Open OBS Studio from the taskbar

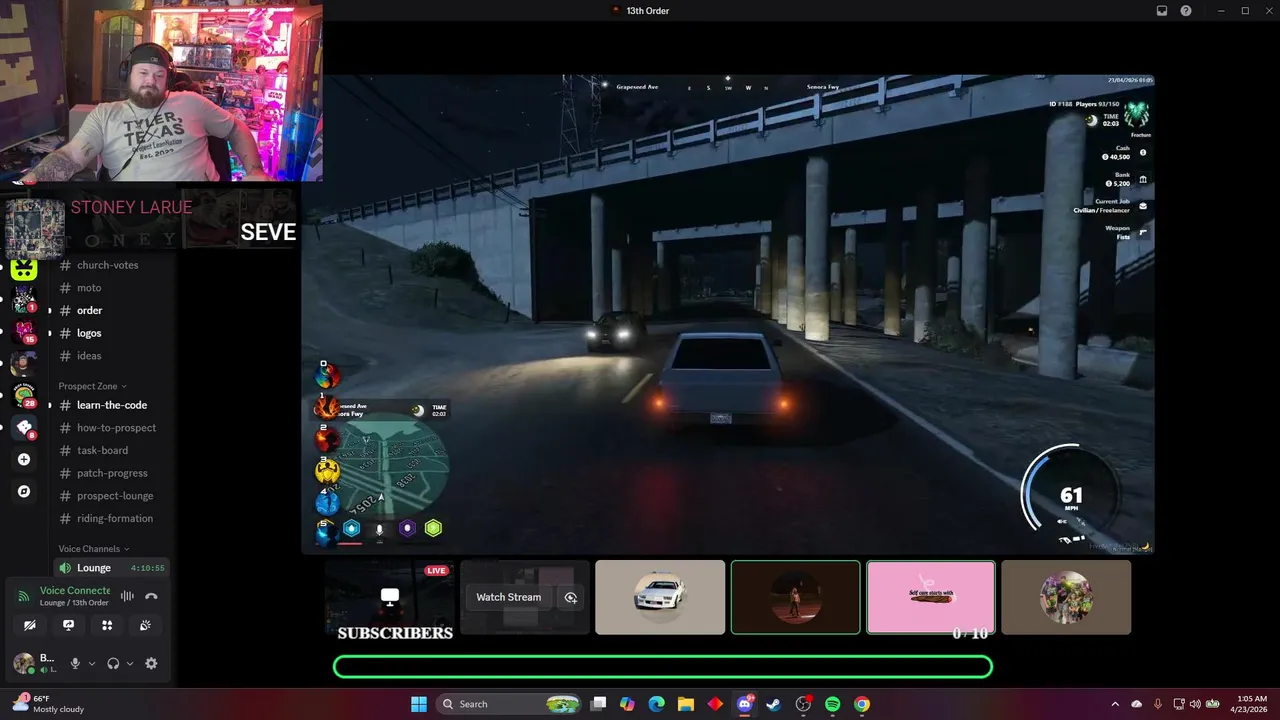[803, 704]
